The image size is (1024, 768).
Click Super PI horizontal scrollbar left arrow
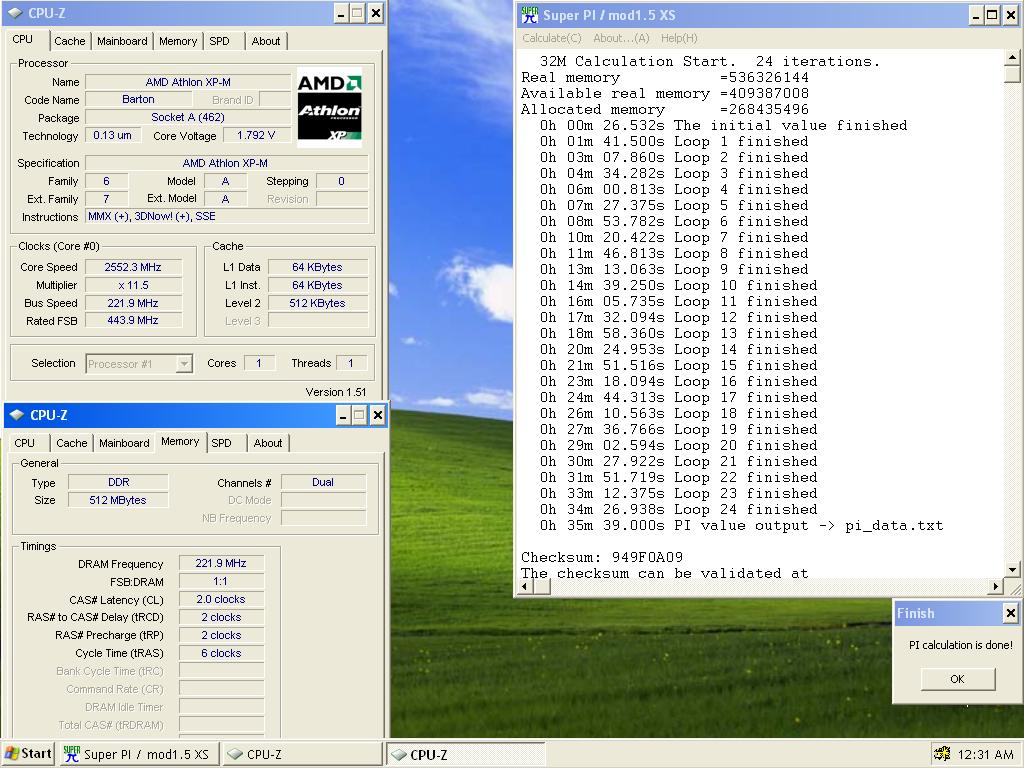(524, 586)
